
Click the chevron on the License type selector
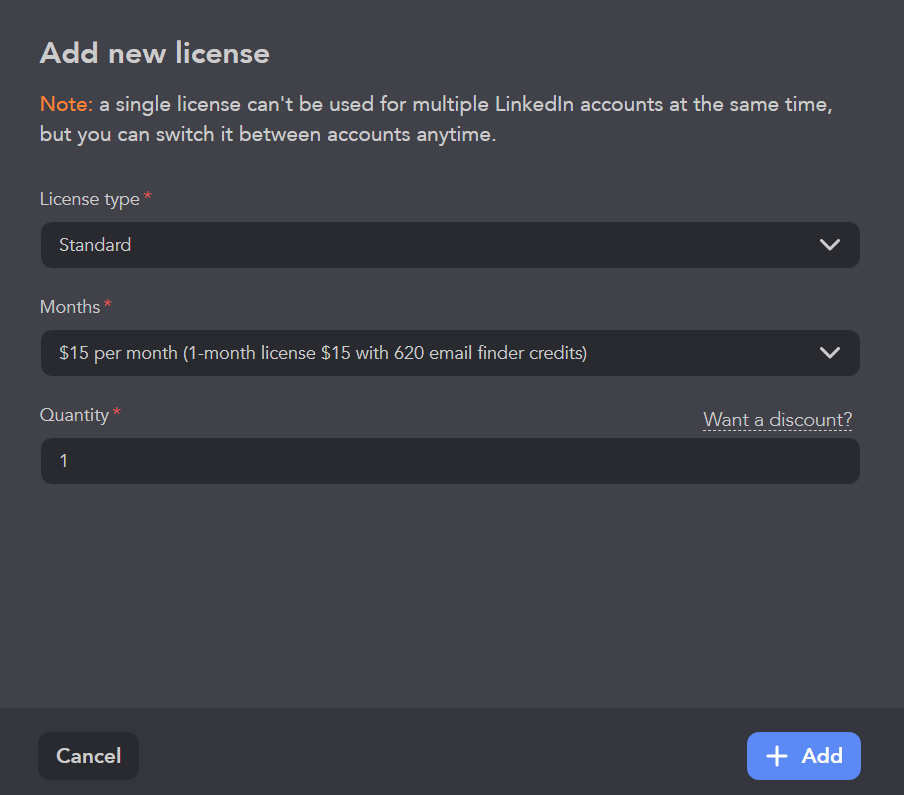[829, 245]
